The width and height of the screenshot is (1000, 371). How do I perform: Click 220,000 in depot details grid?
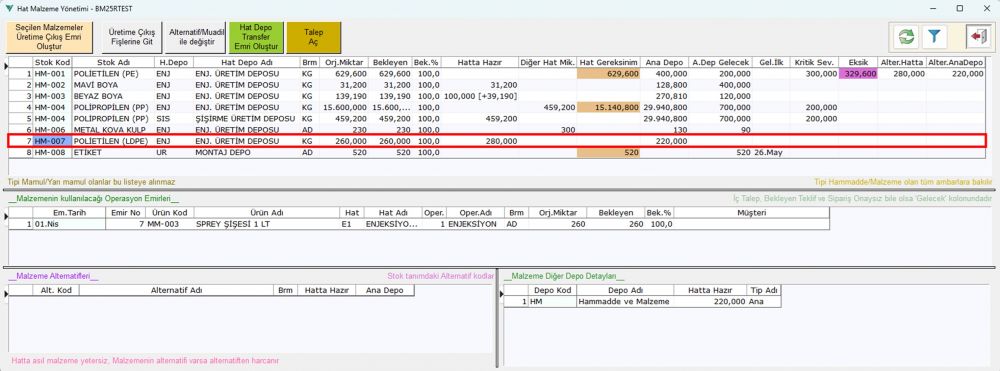tap(709, 302)
